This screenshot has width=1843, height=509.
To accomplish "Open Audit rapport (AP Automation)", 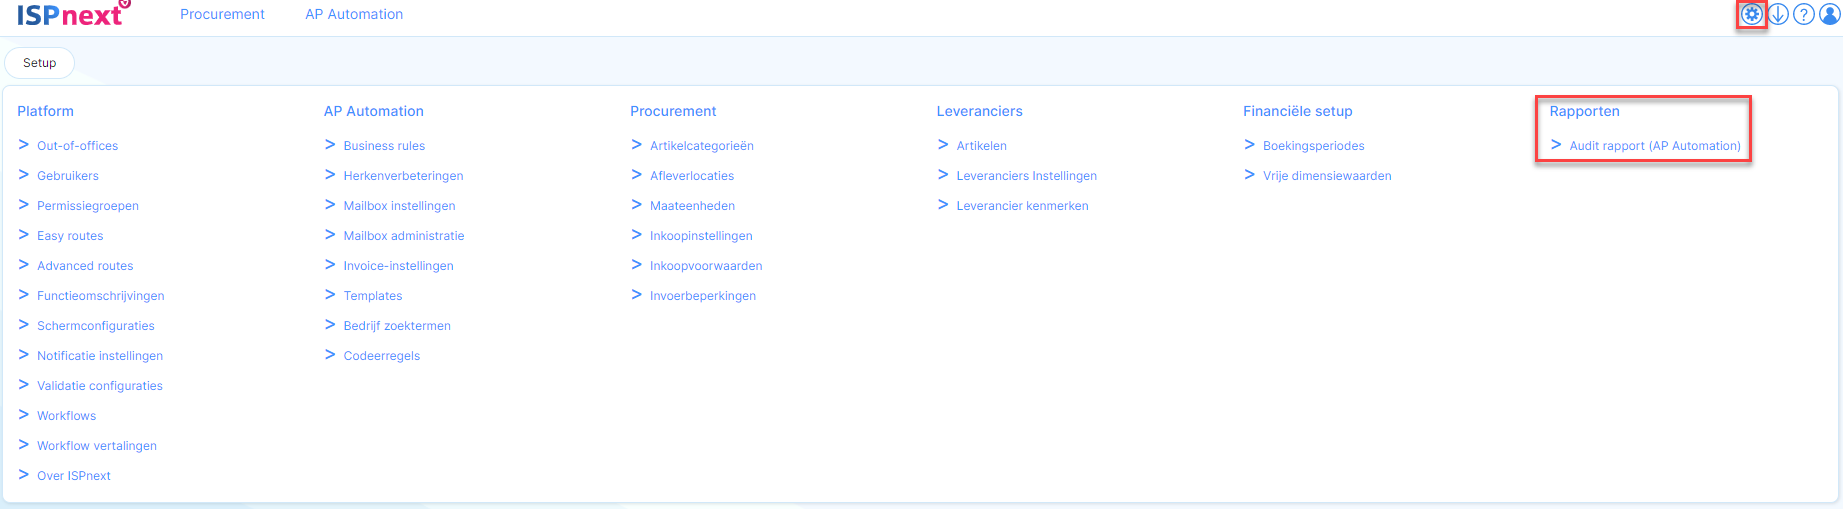I will (1654, 146).
